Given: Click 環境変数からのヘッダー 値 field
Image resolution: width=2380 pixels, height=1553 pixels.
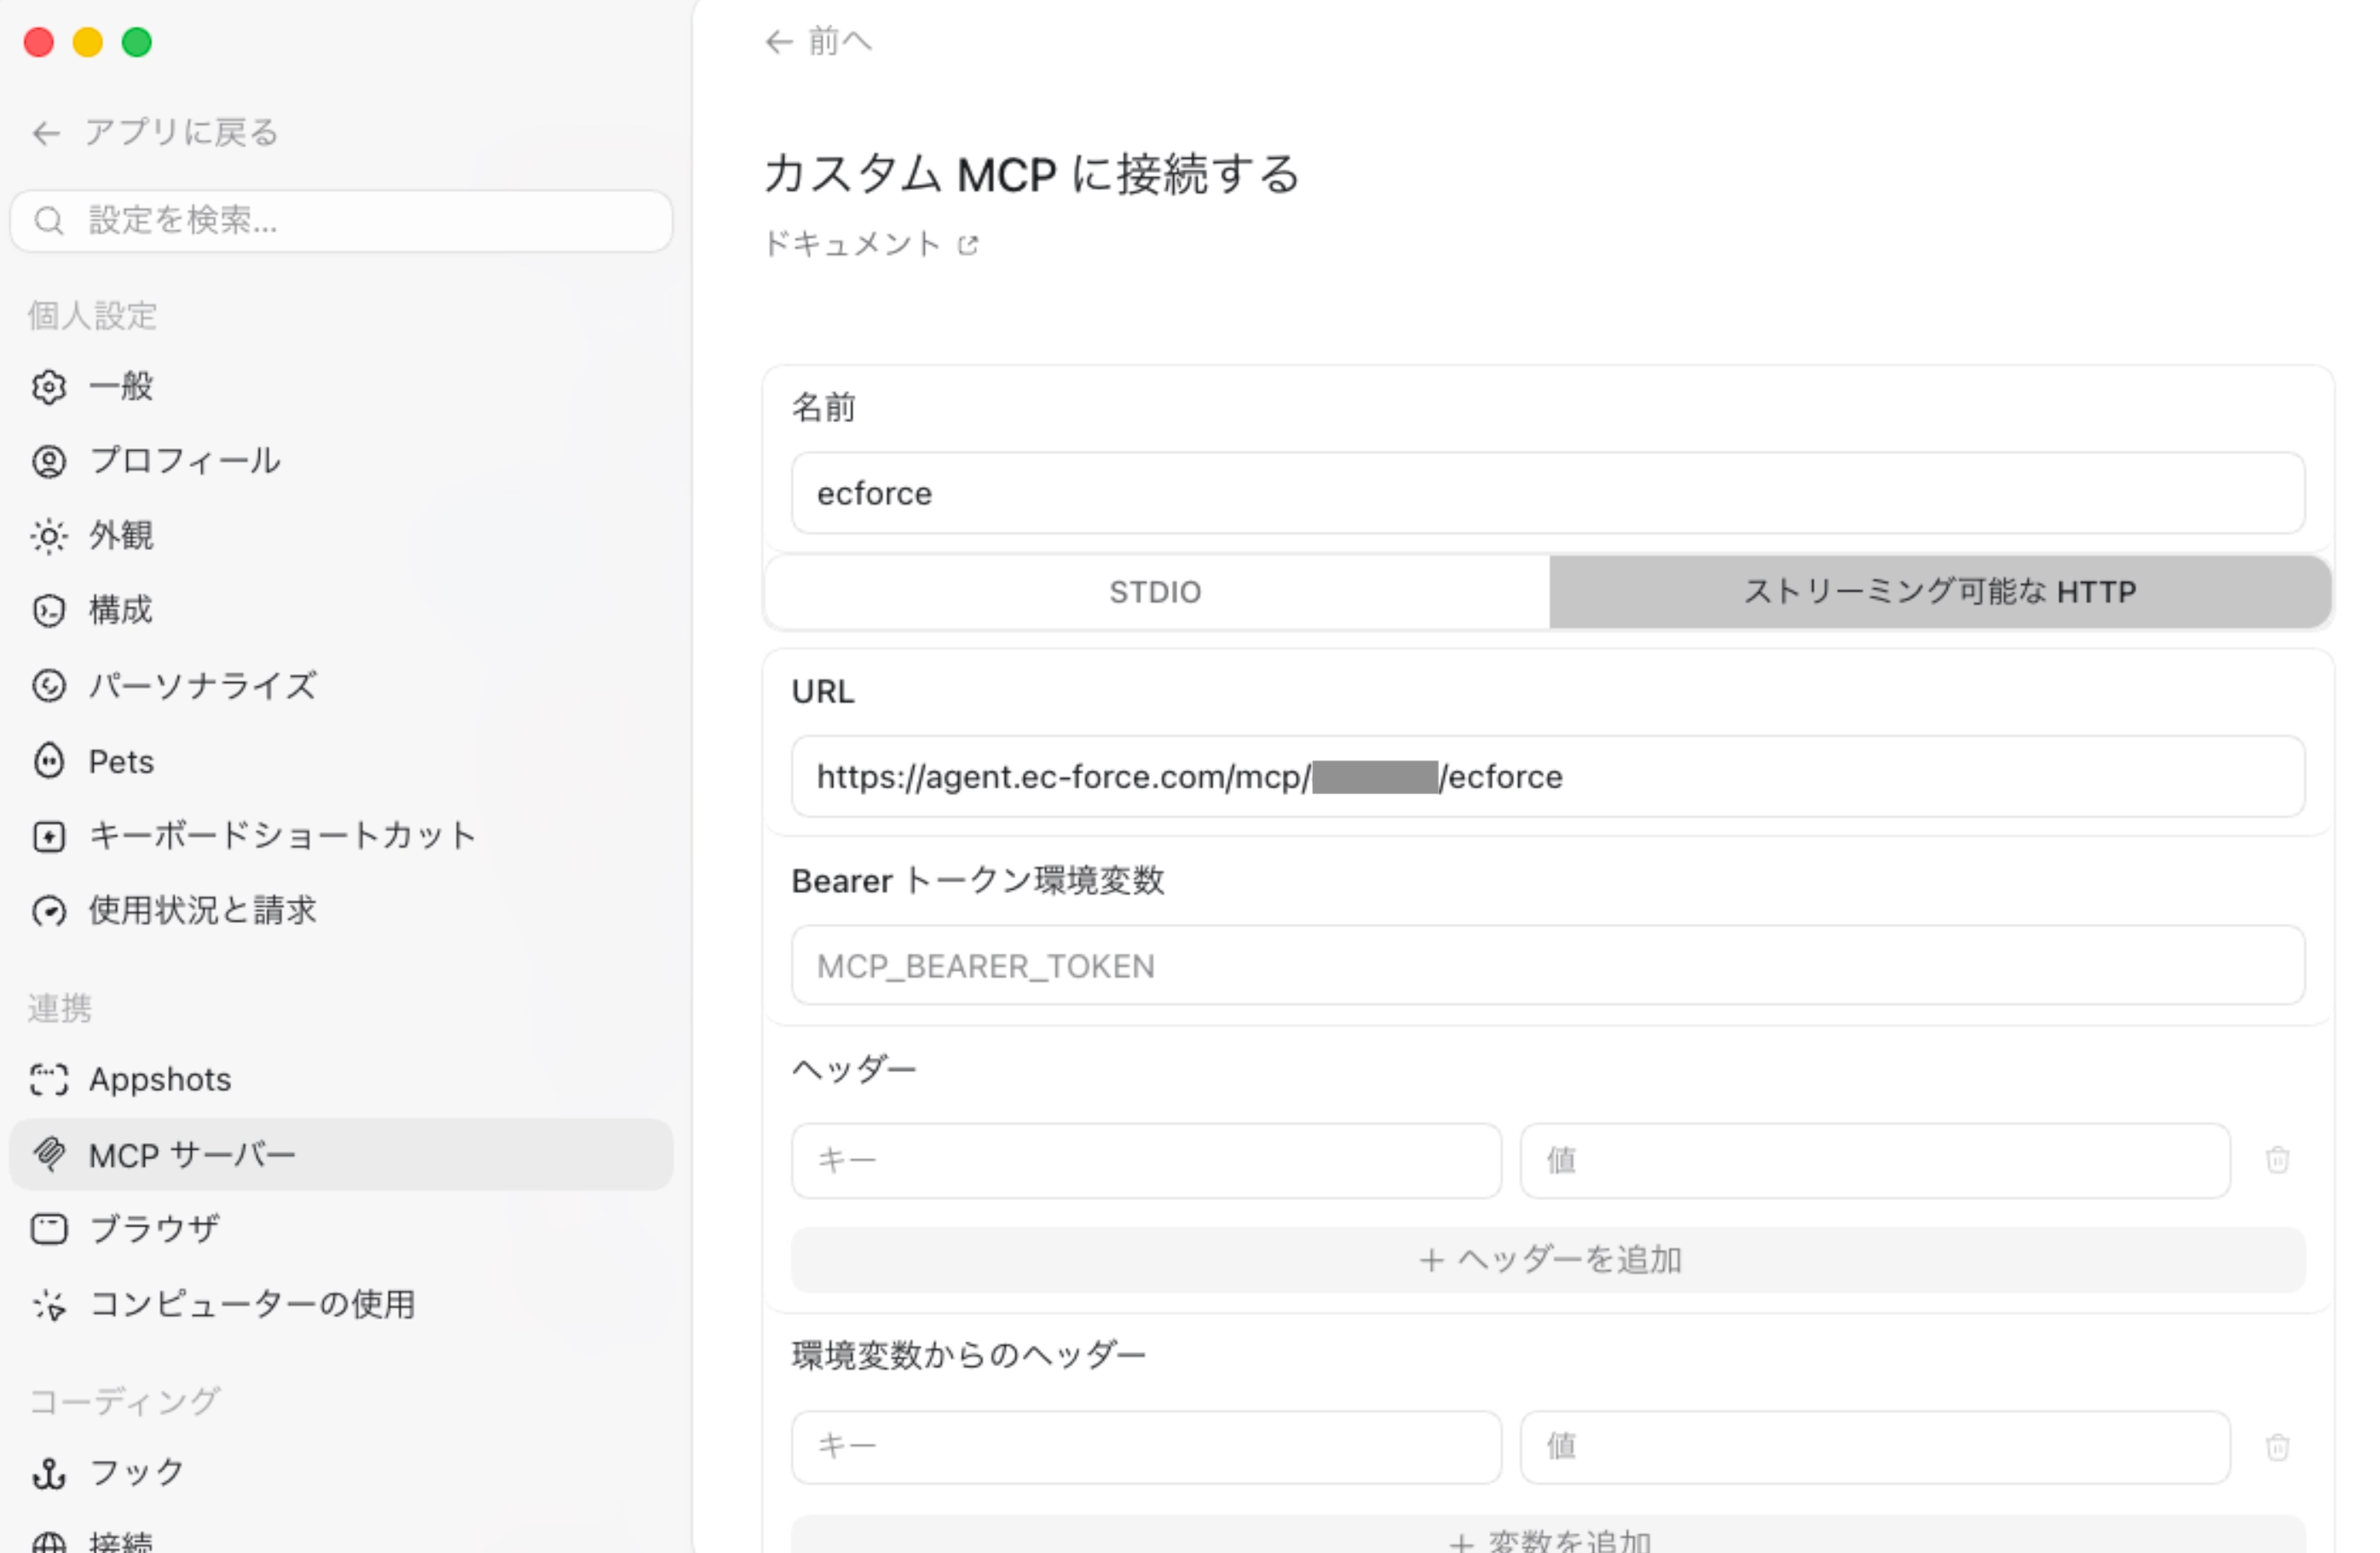Looking at the screenshot, I should click(x=1875, y=1448).
